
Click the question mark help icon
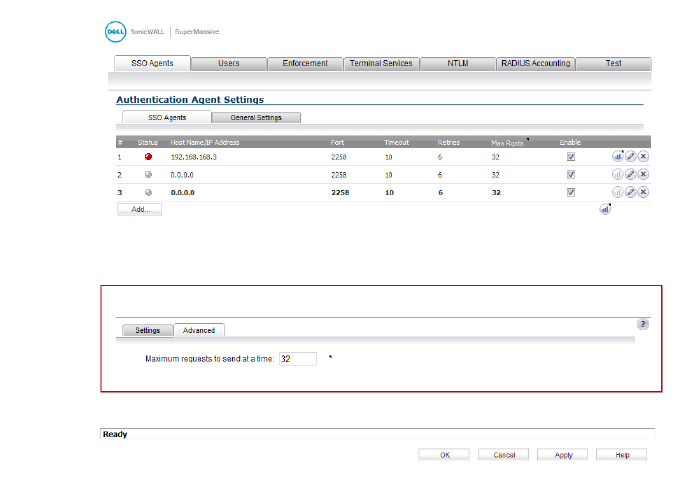(x=642, y=324)
